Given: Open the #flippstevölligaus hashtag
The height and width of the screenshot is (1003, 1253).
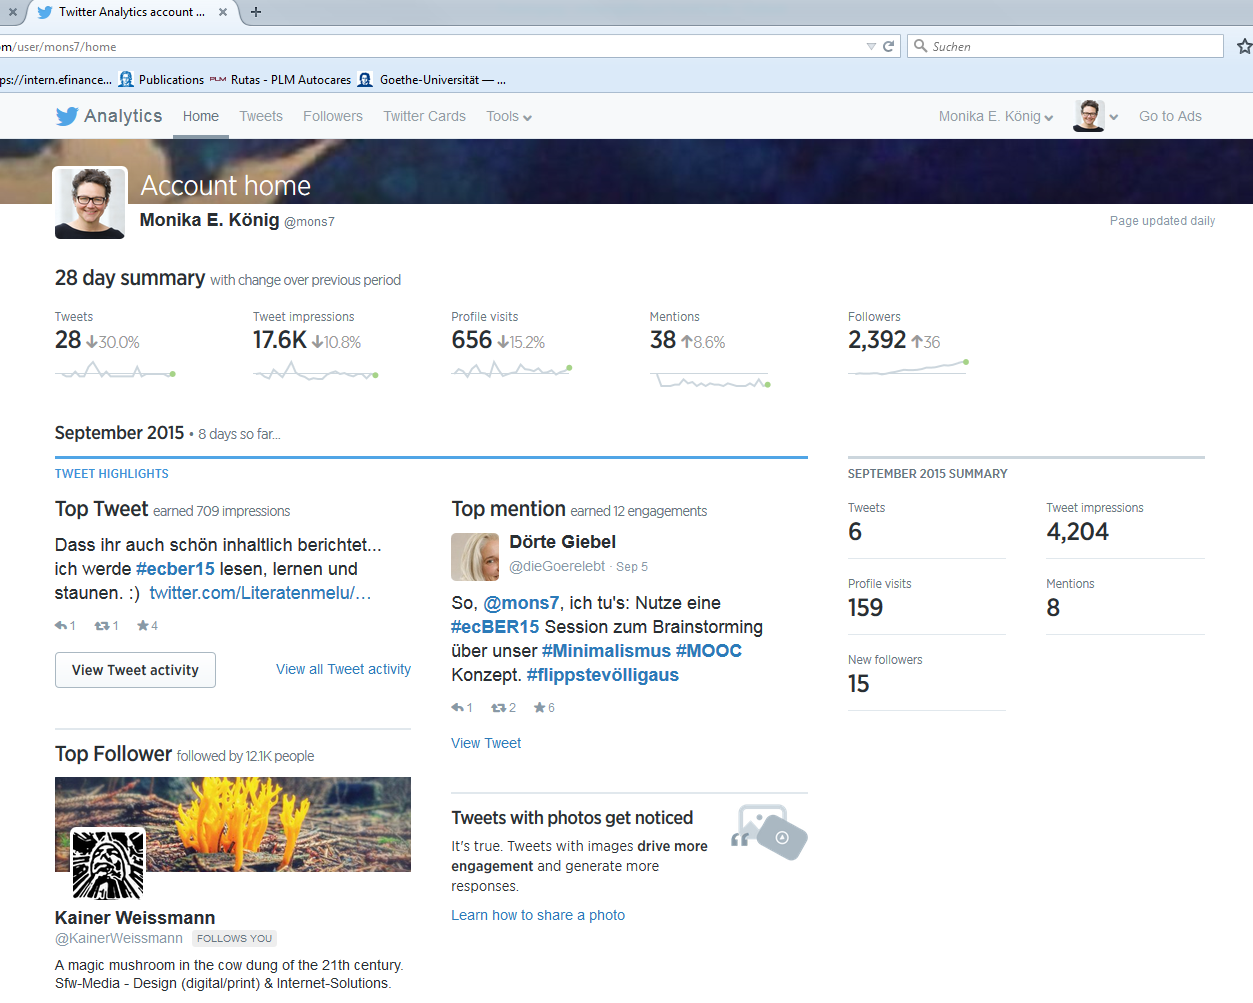Looking at the screenshot, I should click(x=603, y=675).
